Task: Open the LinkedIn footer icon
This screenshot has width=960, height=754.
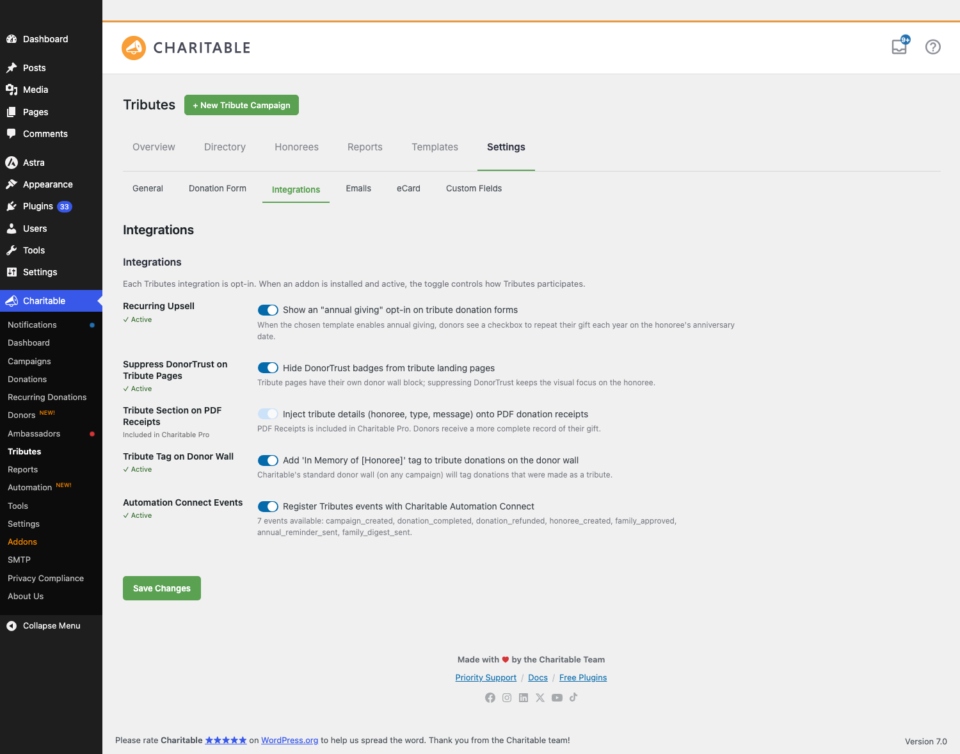Action: tap(523, 698)
